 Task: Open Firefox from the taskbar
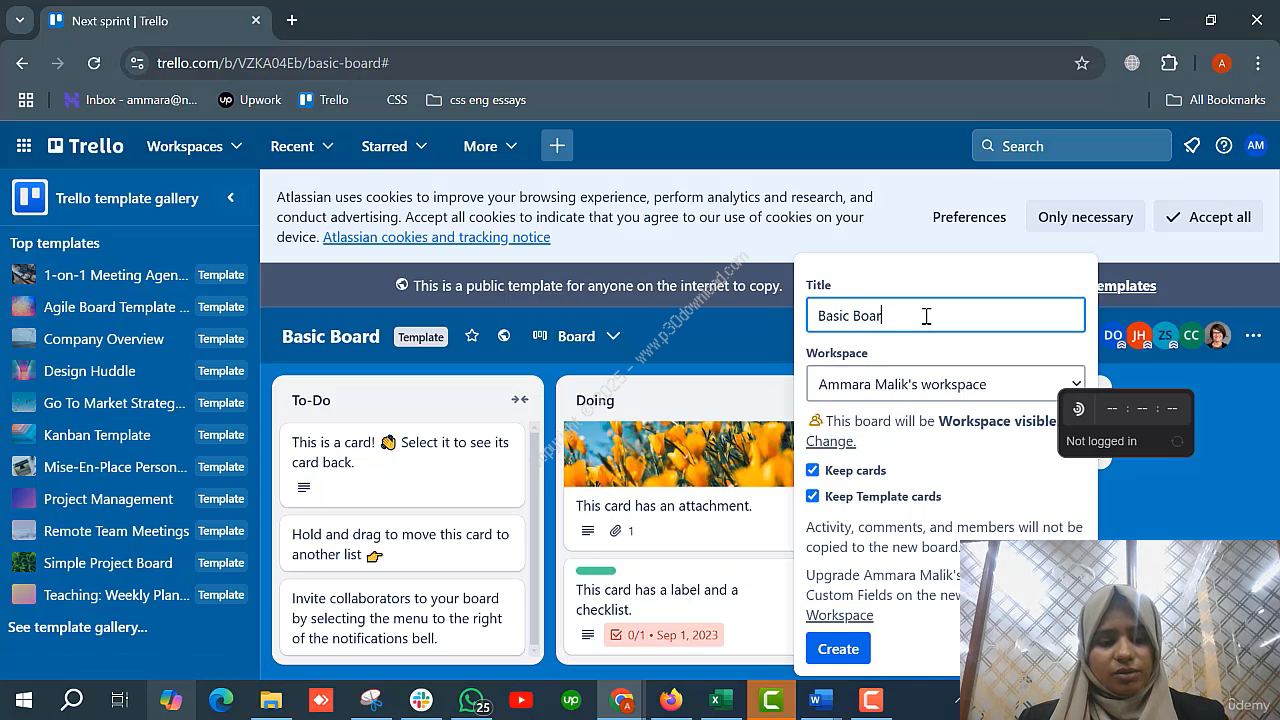pyautogui.click(x=671, y=700)
